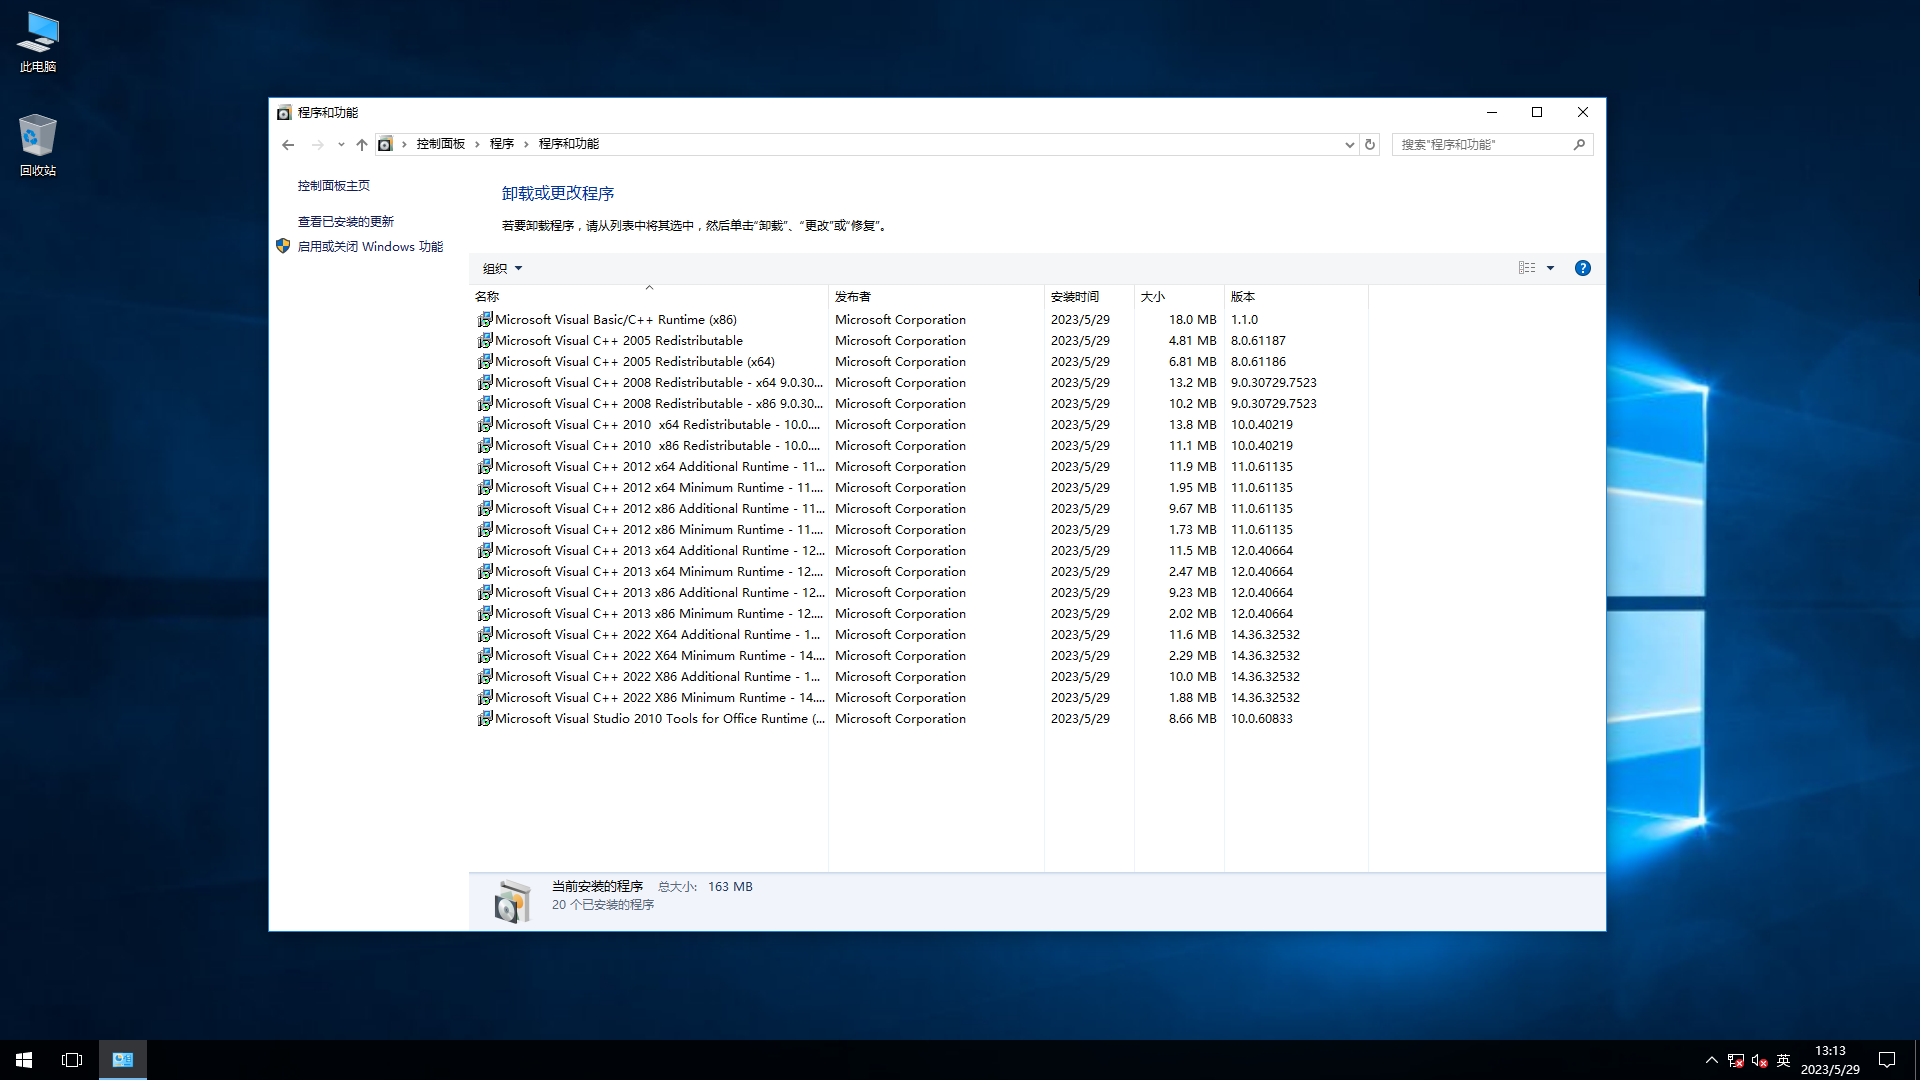Click the up-one-level arrow icon

coord(362,145)
